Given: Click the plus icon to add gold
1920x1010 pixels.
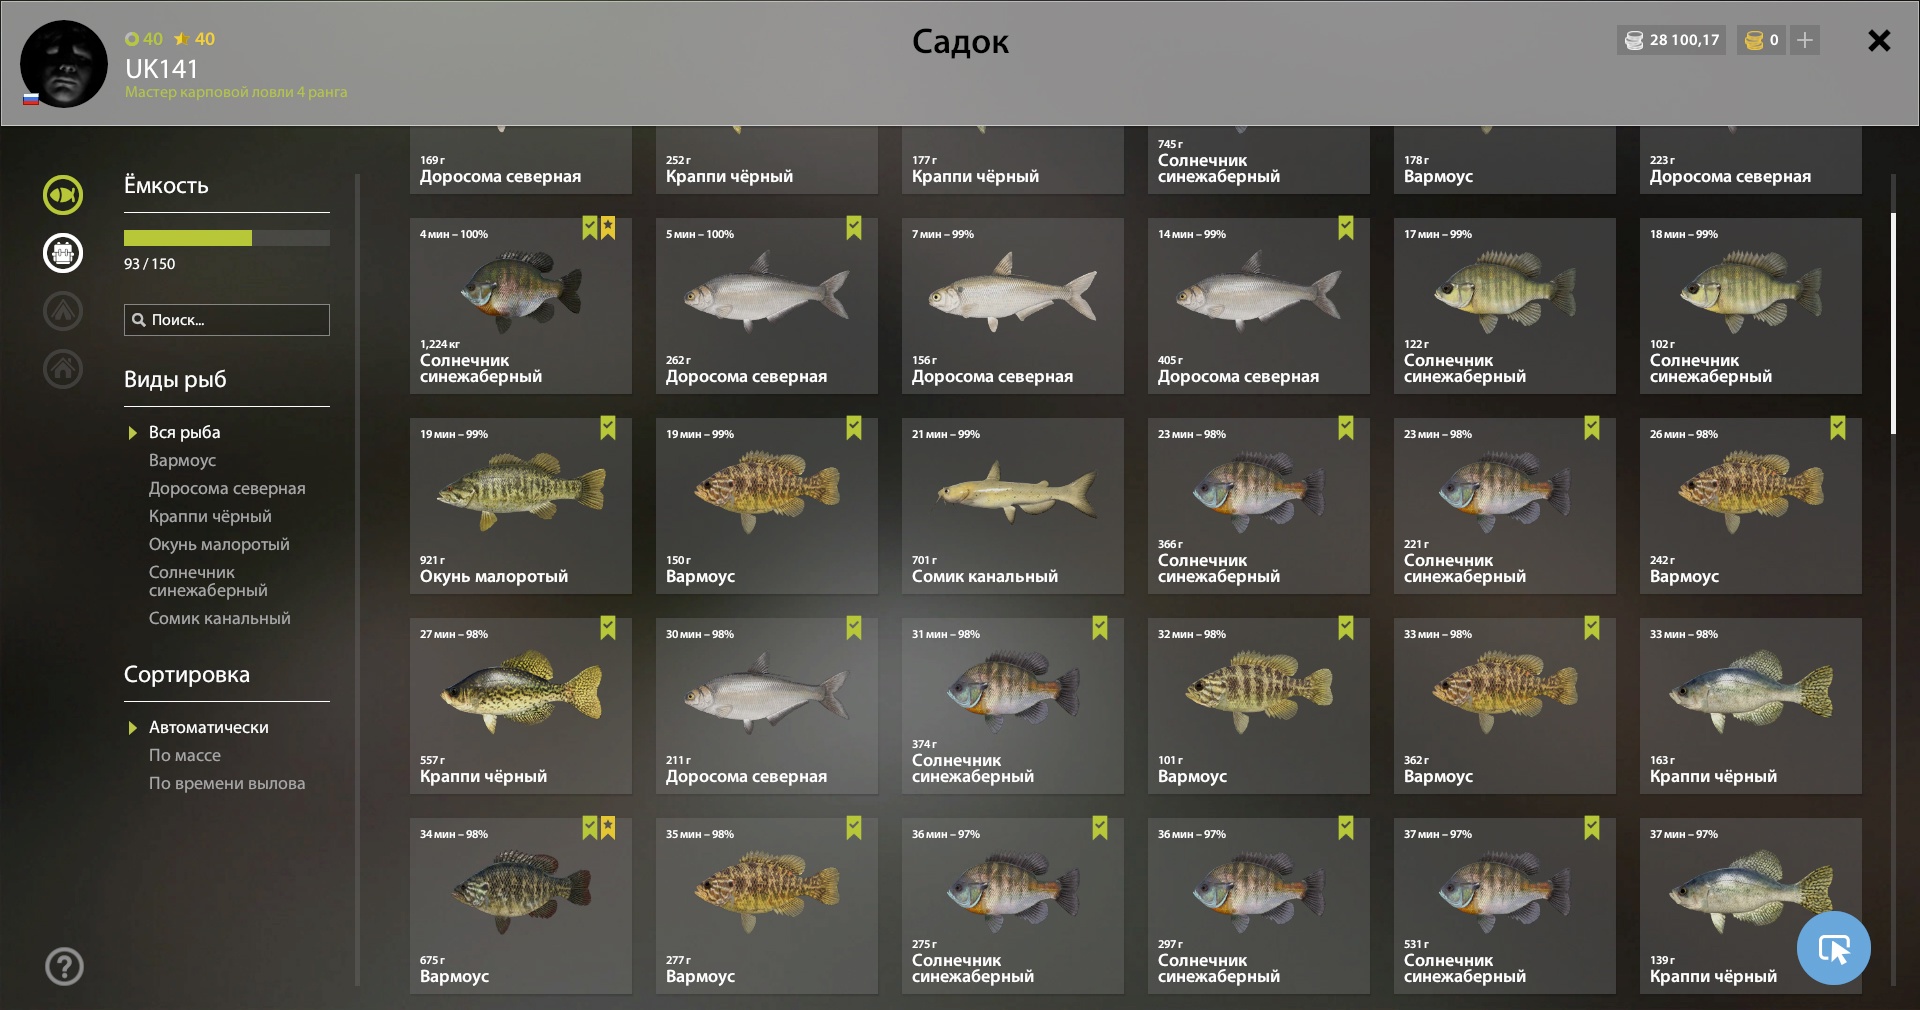Looking at the screenshot, I should (1805, 40).
